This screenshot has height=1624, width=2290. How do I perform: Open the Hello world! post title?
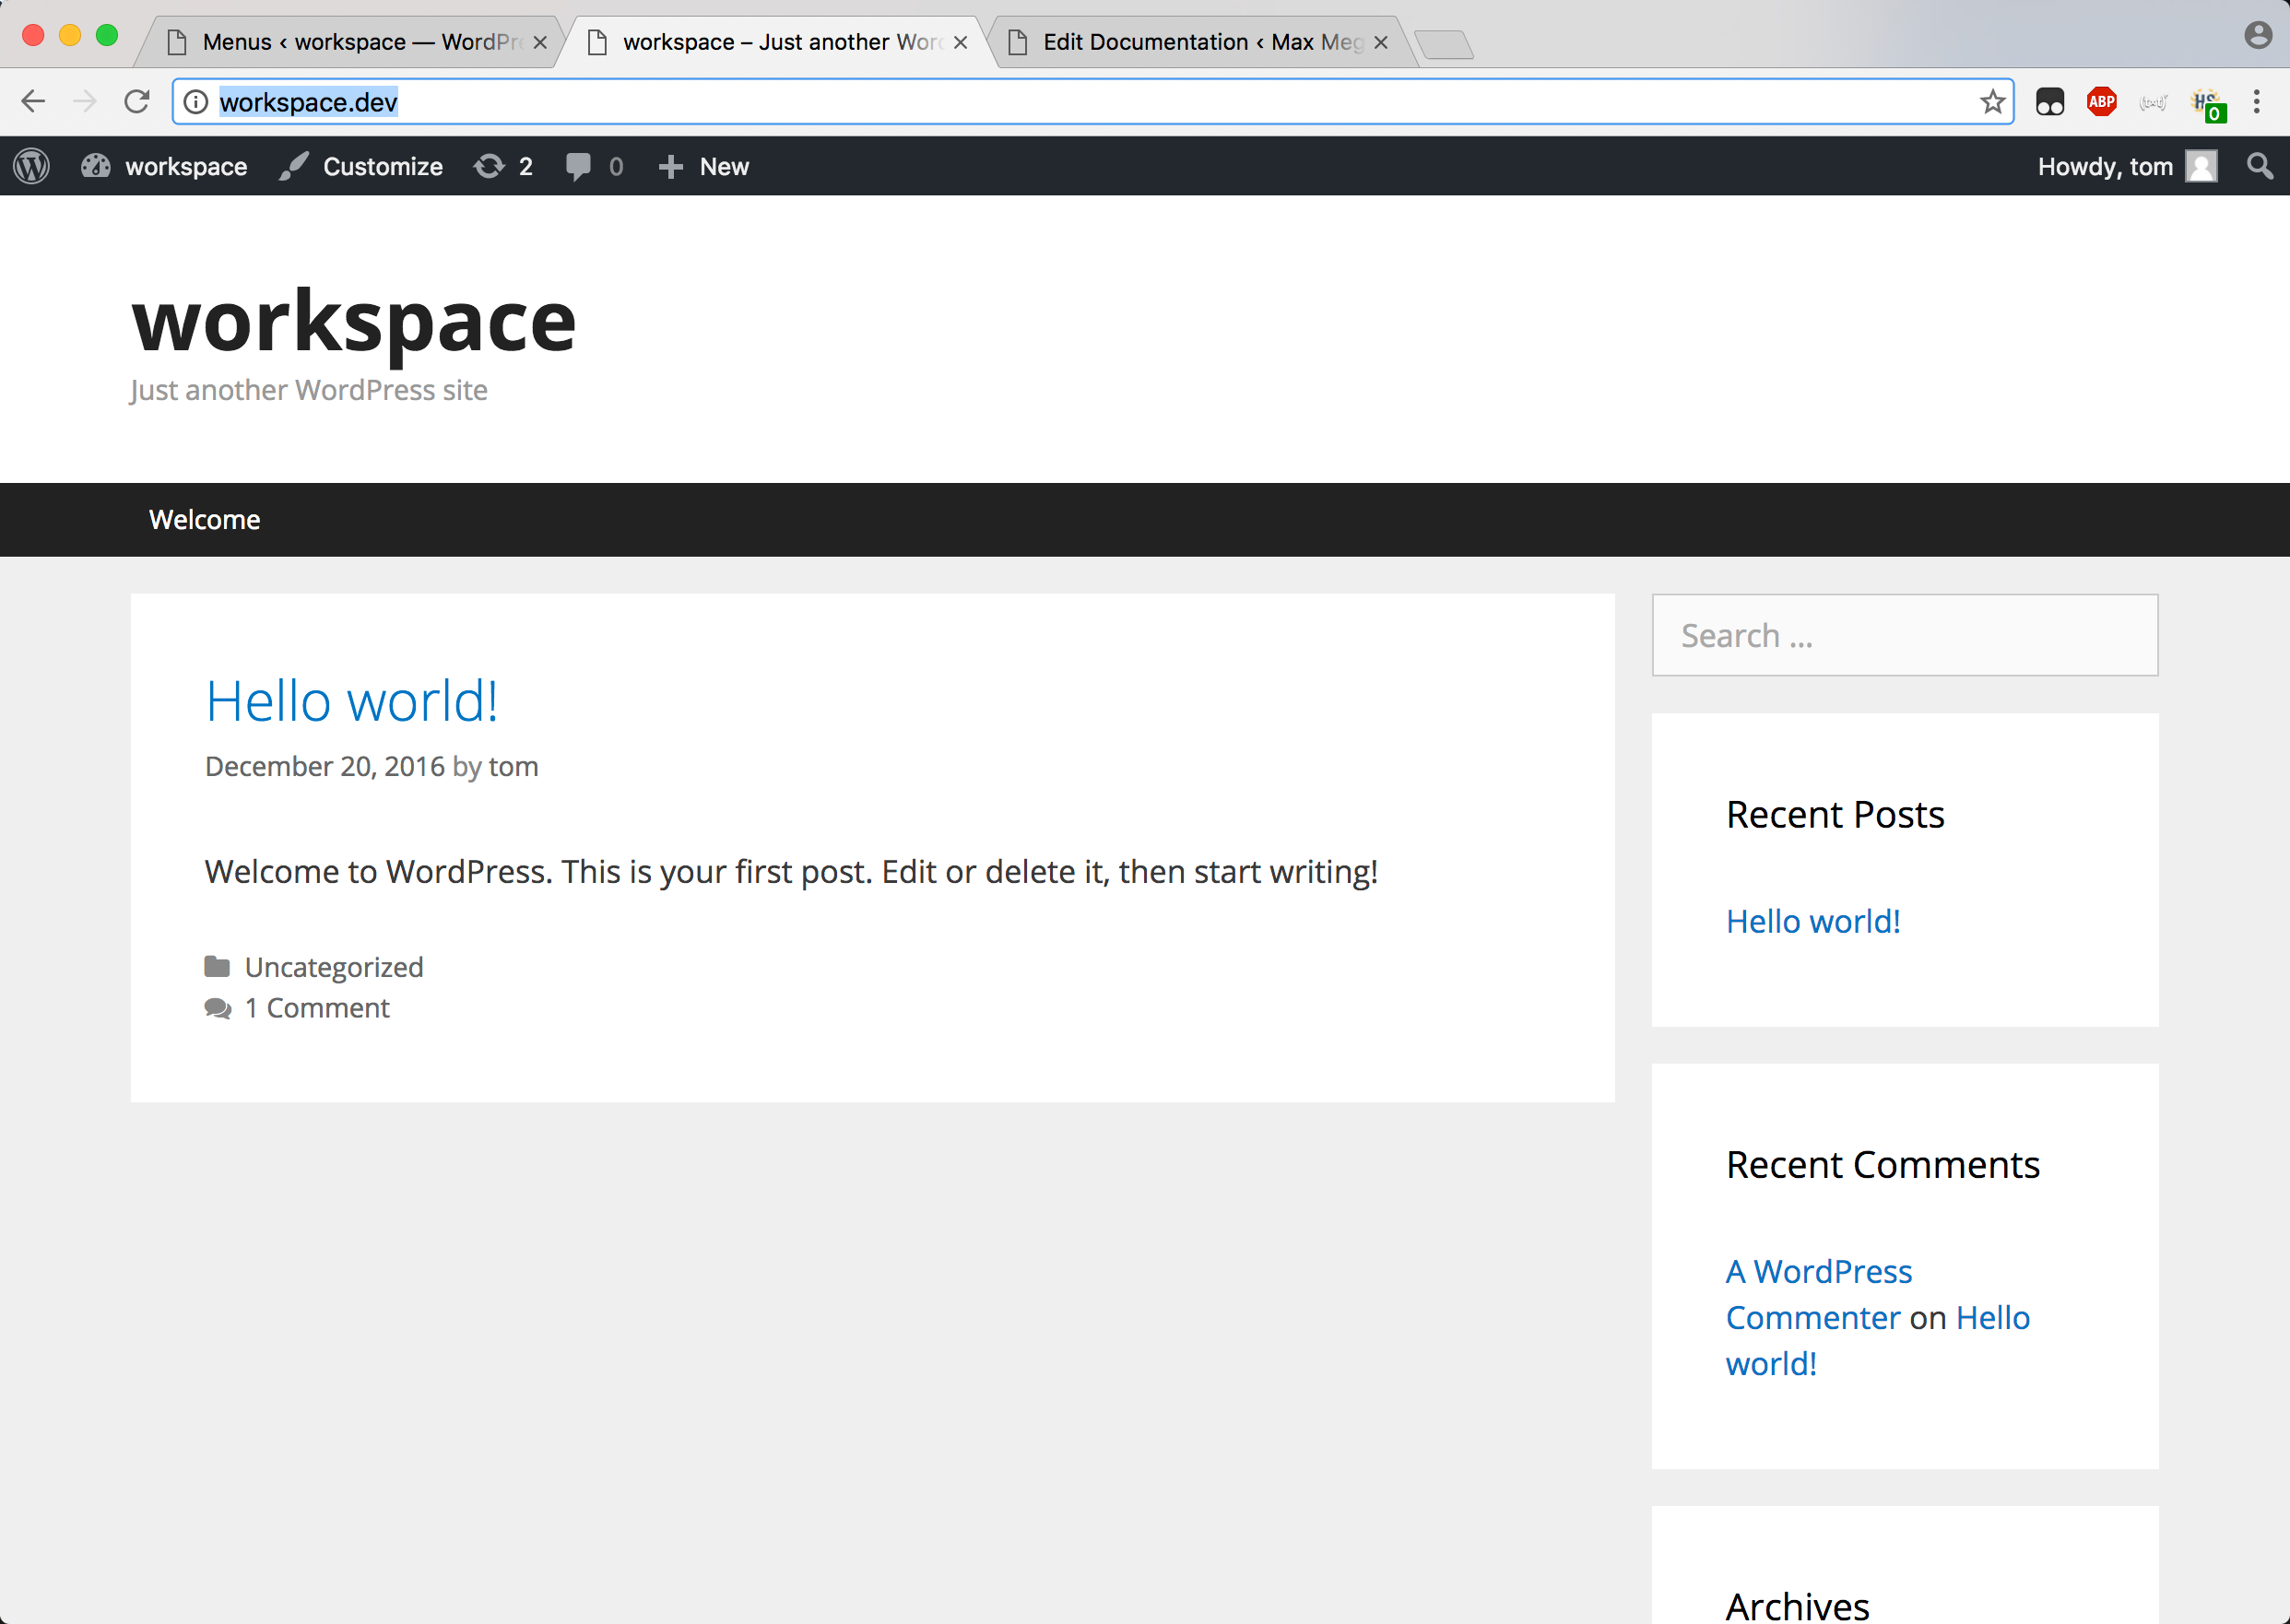[x=351, y=701]
